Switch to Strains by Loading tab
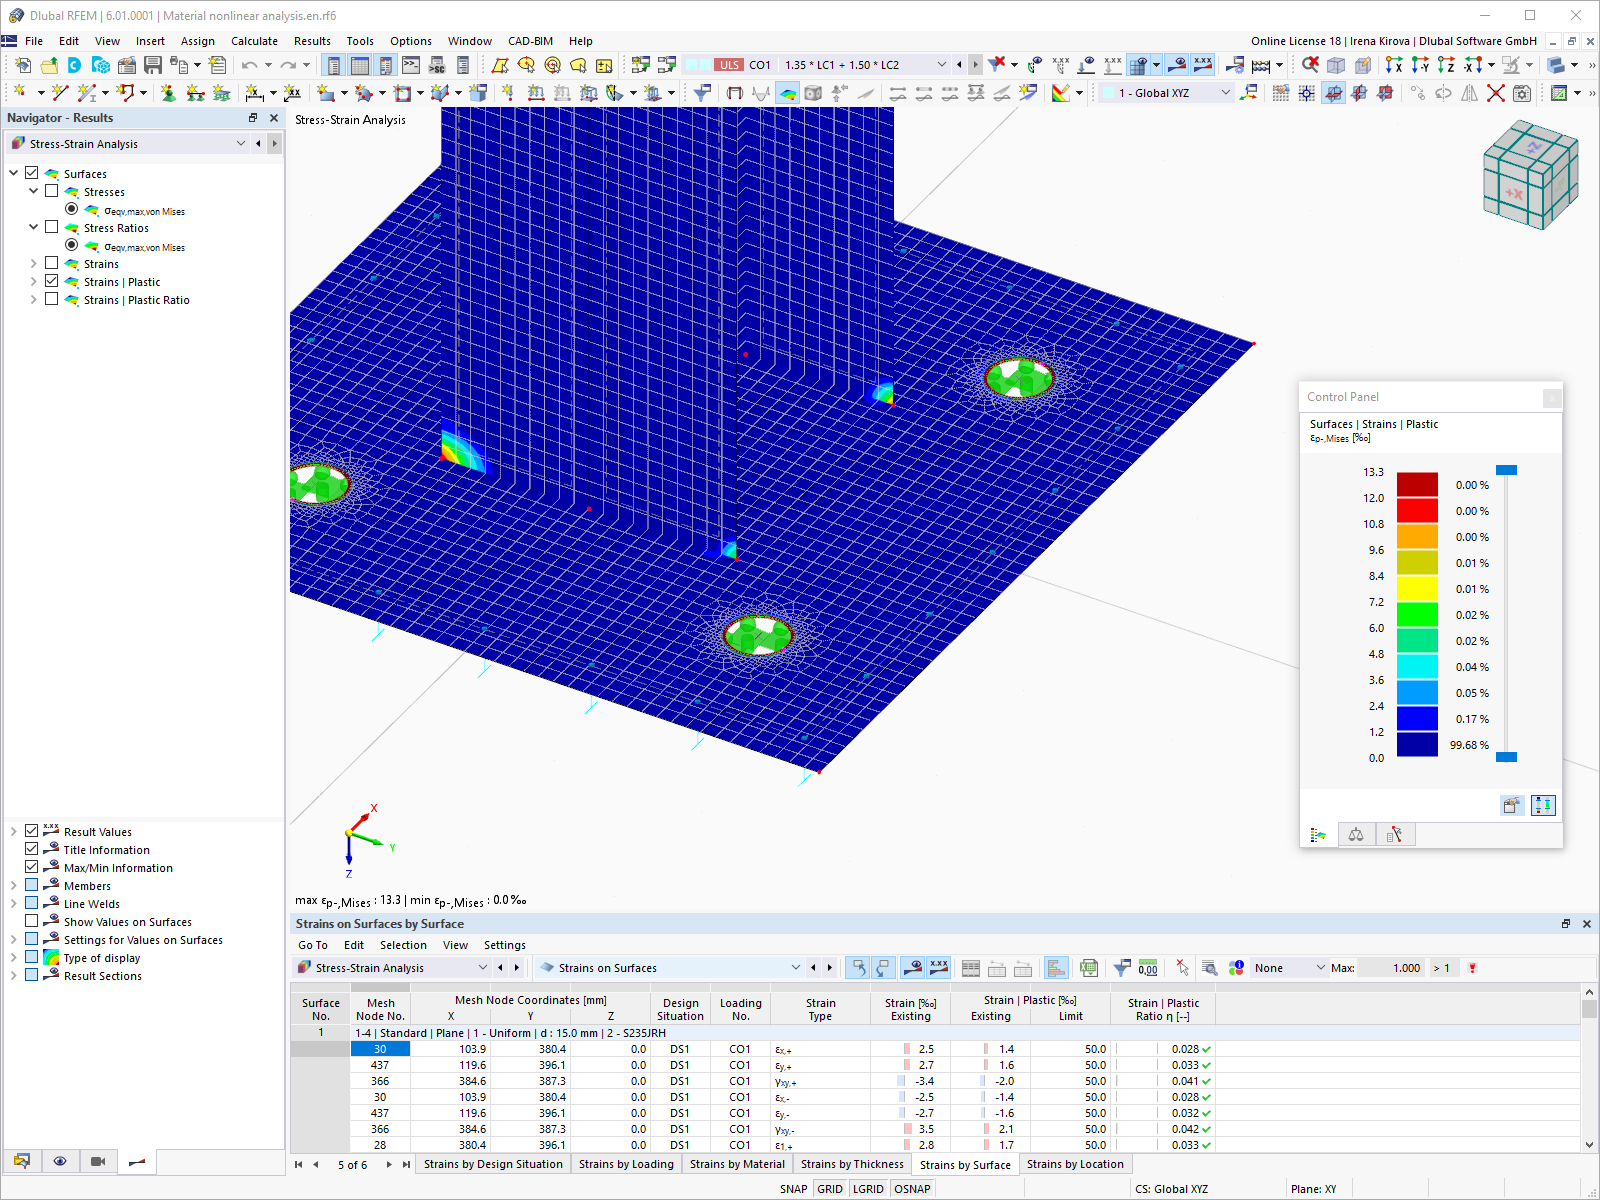The width and height of the screenshot is (1600, 1200). tap(626, 1164)
